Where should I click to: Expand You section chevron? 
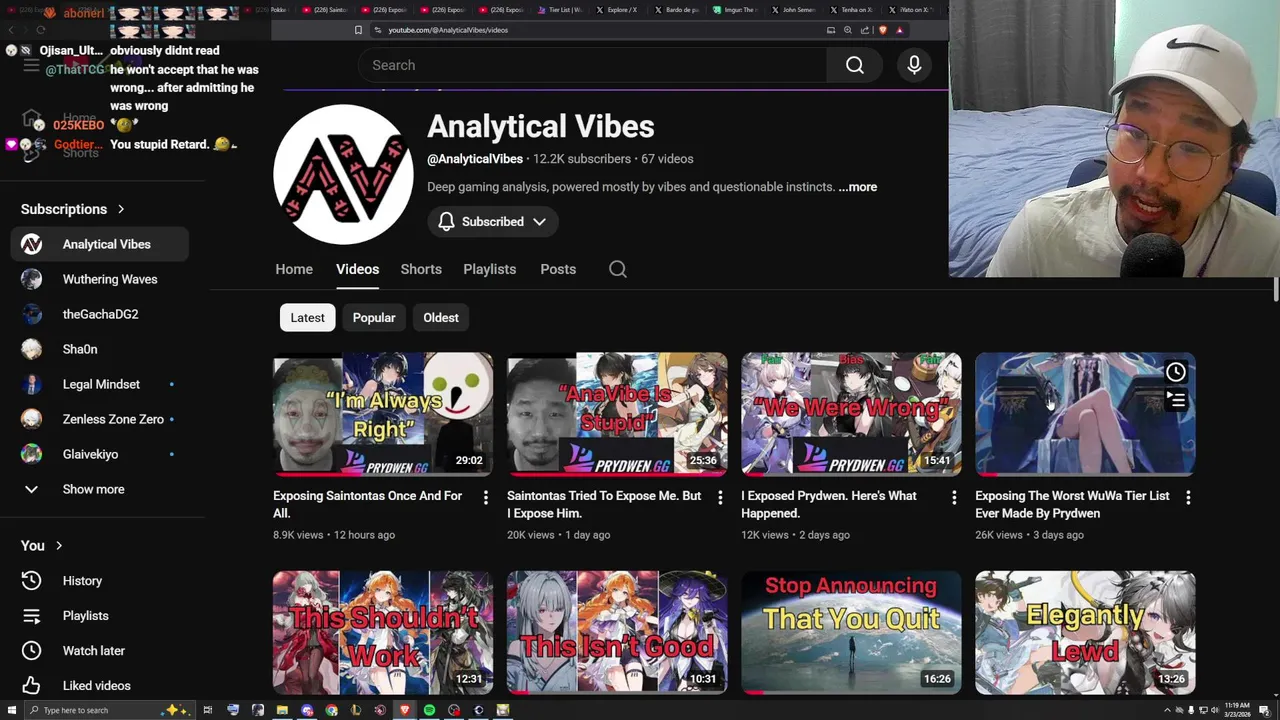click(59, 546)
